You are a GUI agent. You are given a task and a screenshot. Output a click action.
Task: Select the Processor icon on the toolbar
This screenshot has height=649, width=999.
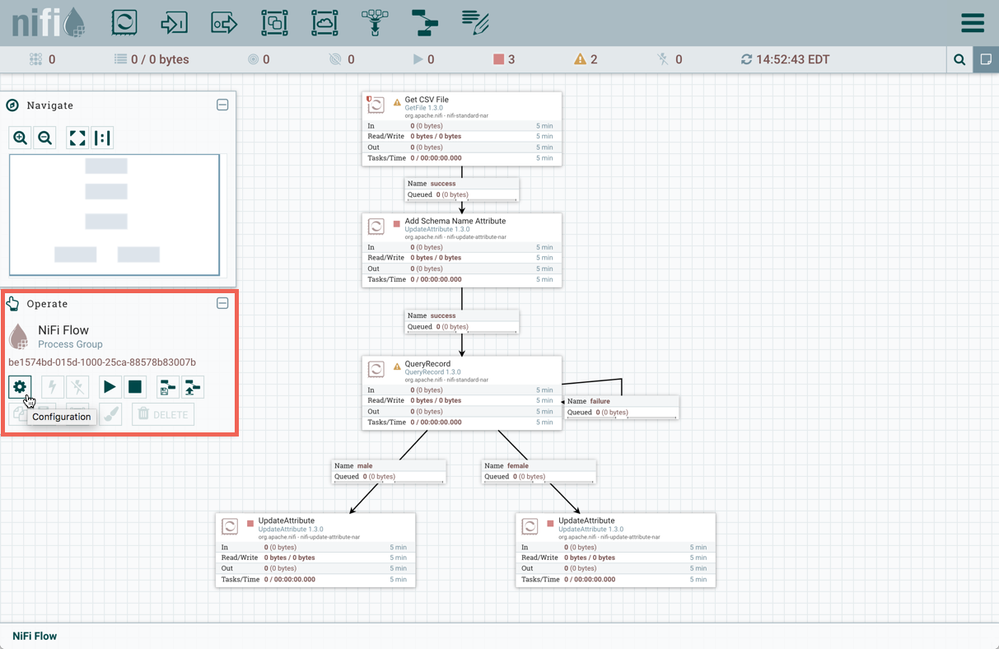pos(124,22)
